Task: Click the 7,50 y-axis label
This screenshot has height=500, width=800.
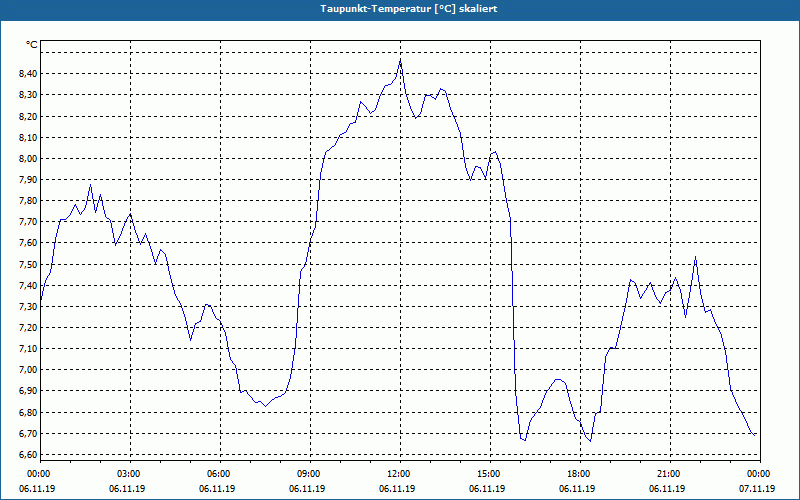Action: coord(28,264)
